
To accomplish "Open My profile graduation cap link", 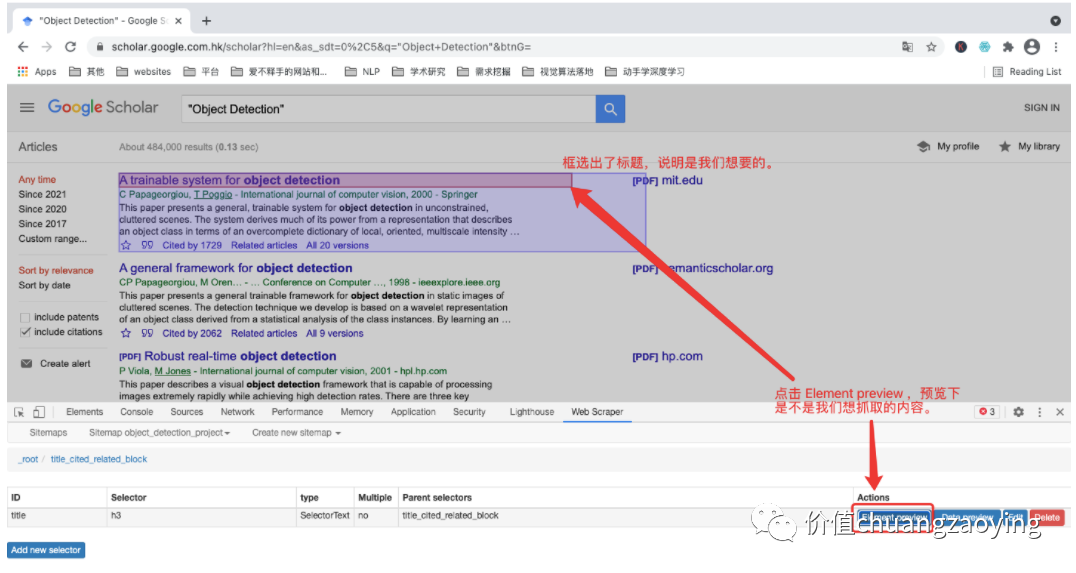I will (x=948, y=146).
